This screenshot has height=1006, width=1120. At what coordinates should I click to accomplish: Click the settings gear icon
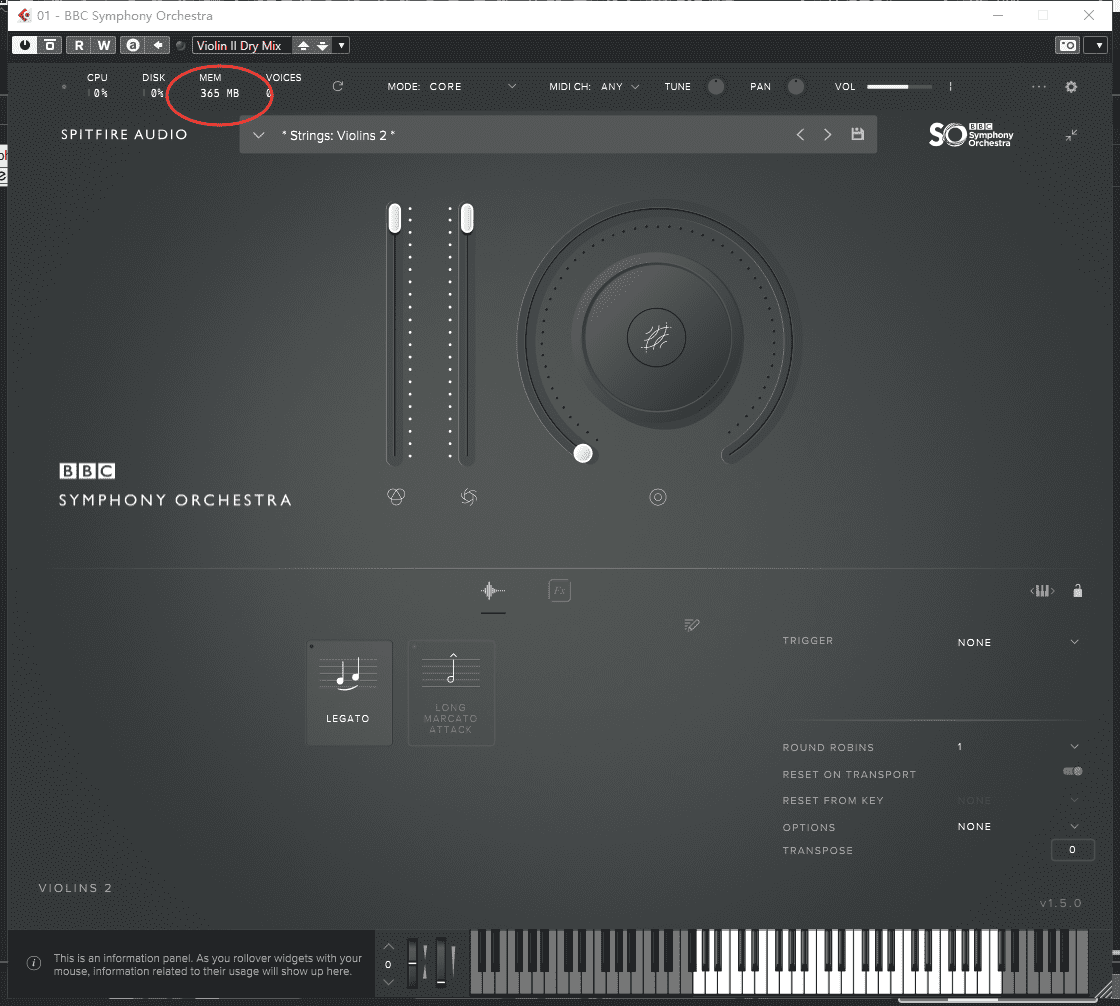tap(1071, 87)
